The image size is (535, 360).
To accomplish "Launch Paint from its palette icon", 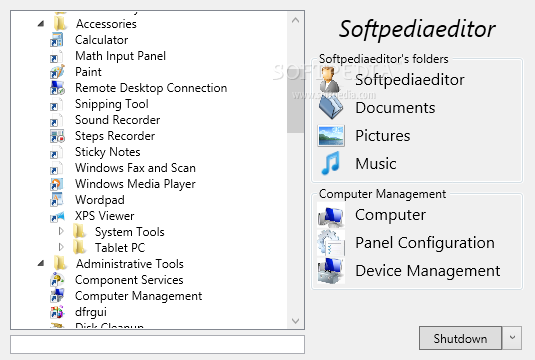I will 57,72.
